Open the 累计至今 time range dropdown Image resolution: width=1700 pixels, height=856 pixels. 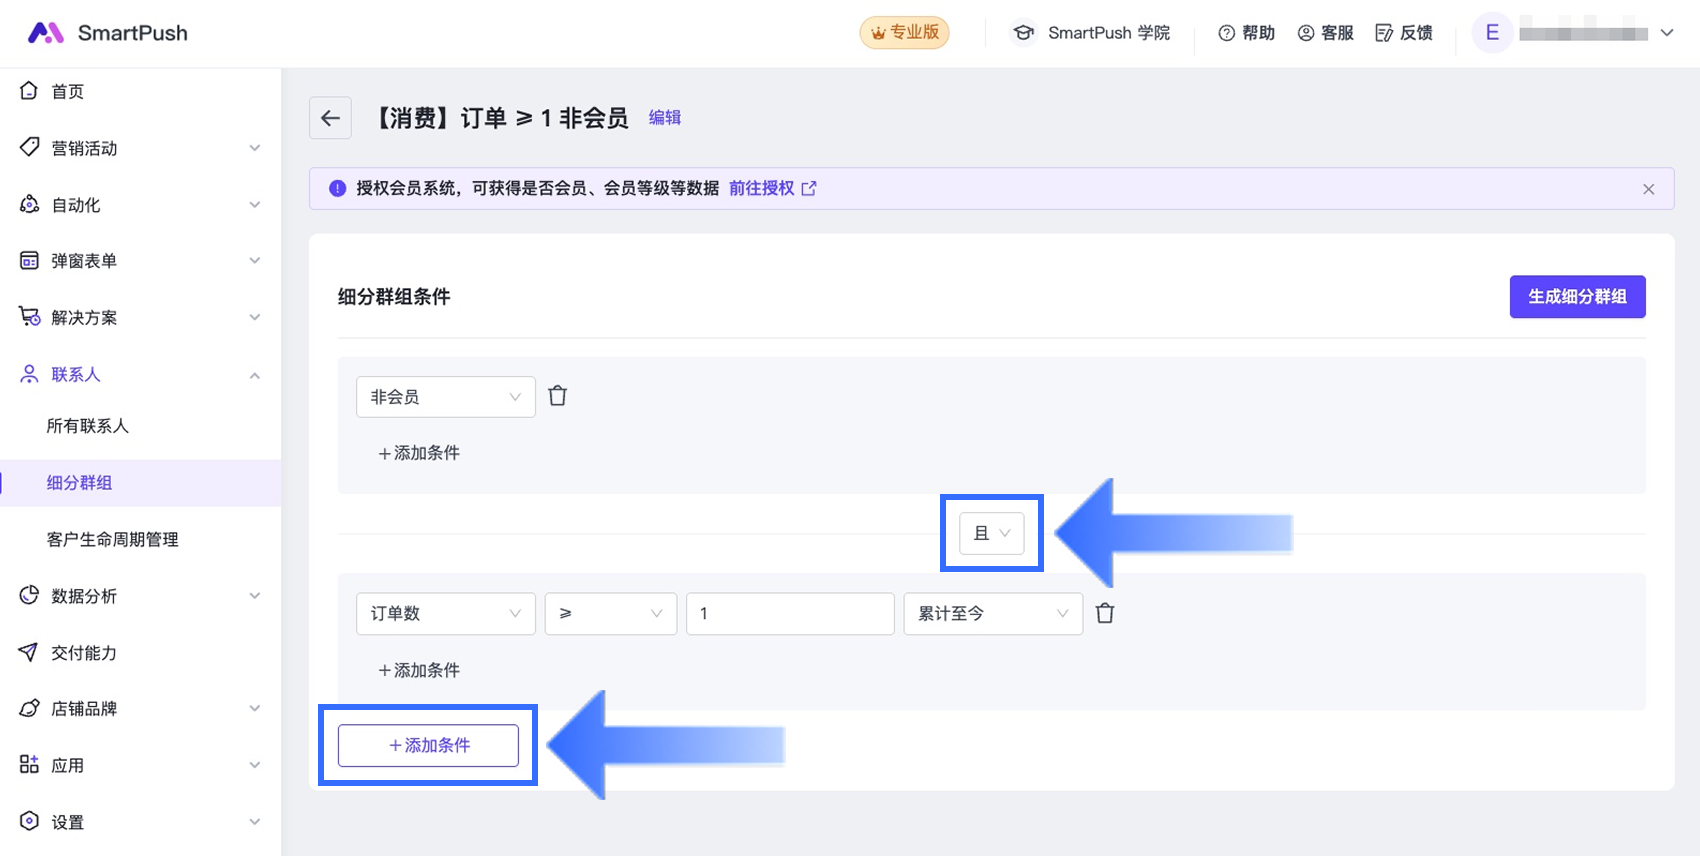(x=993, y=614)
